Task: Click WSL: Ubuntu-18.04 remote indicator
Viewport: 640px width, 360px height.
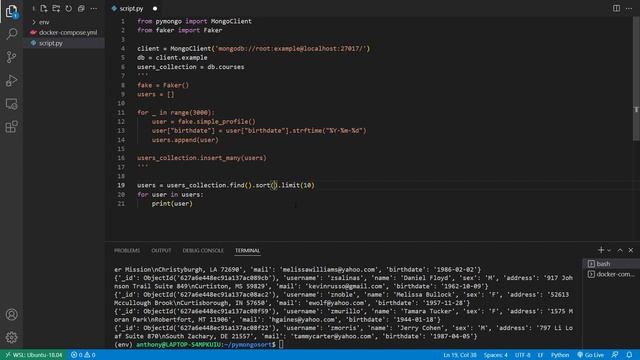Action: tap(33, 355)
